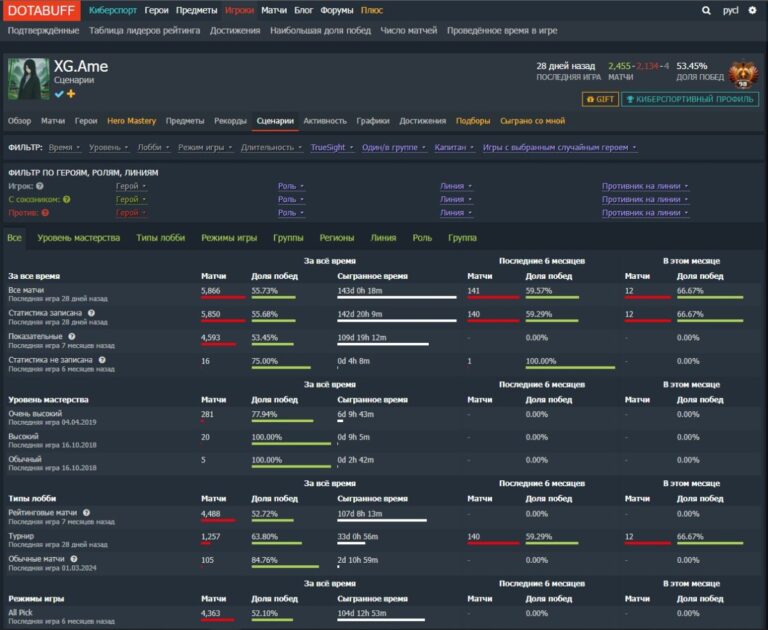Image resolution: width=768 pixels, height=630 pixels.
Task: Switch to Обзор profile tab
Action: tap(20, 121)
